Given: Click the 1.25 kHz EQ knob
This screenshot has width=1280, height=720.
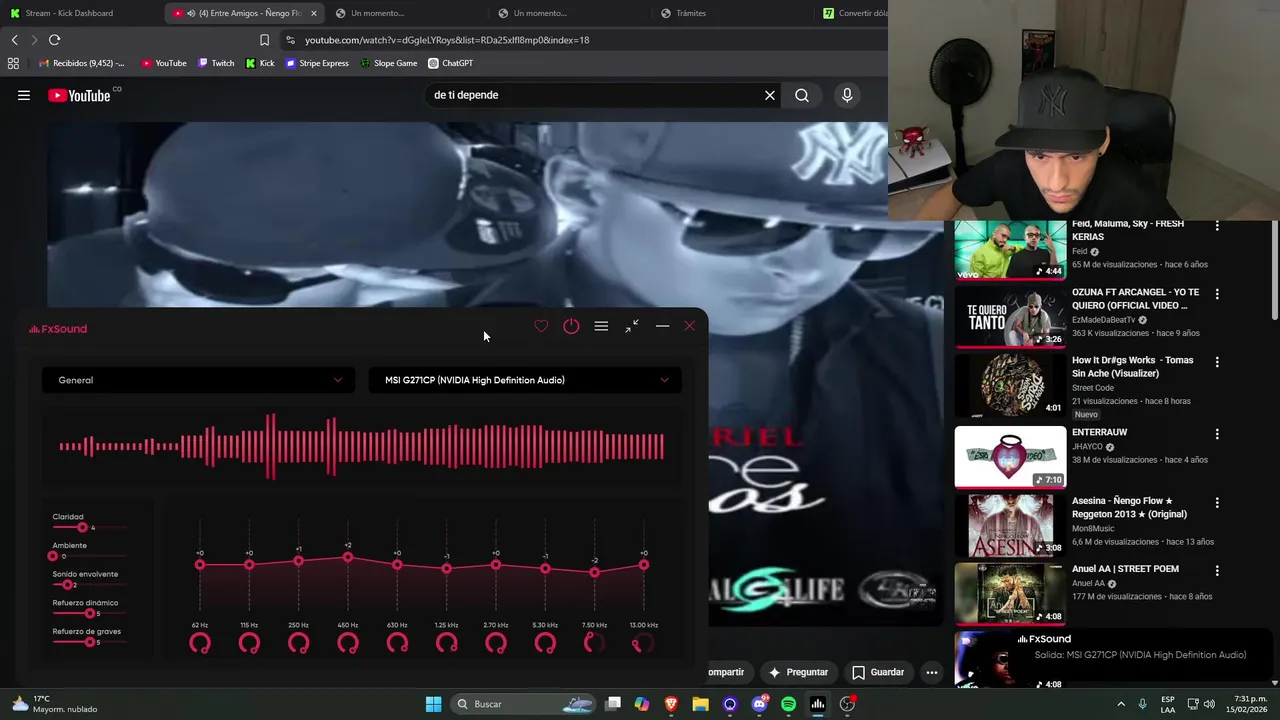Looking at the screenshot, I should point(447,644).
